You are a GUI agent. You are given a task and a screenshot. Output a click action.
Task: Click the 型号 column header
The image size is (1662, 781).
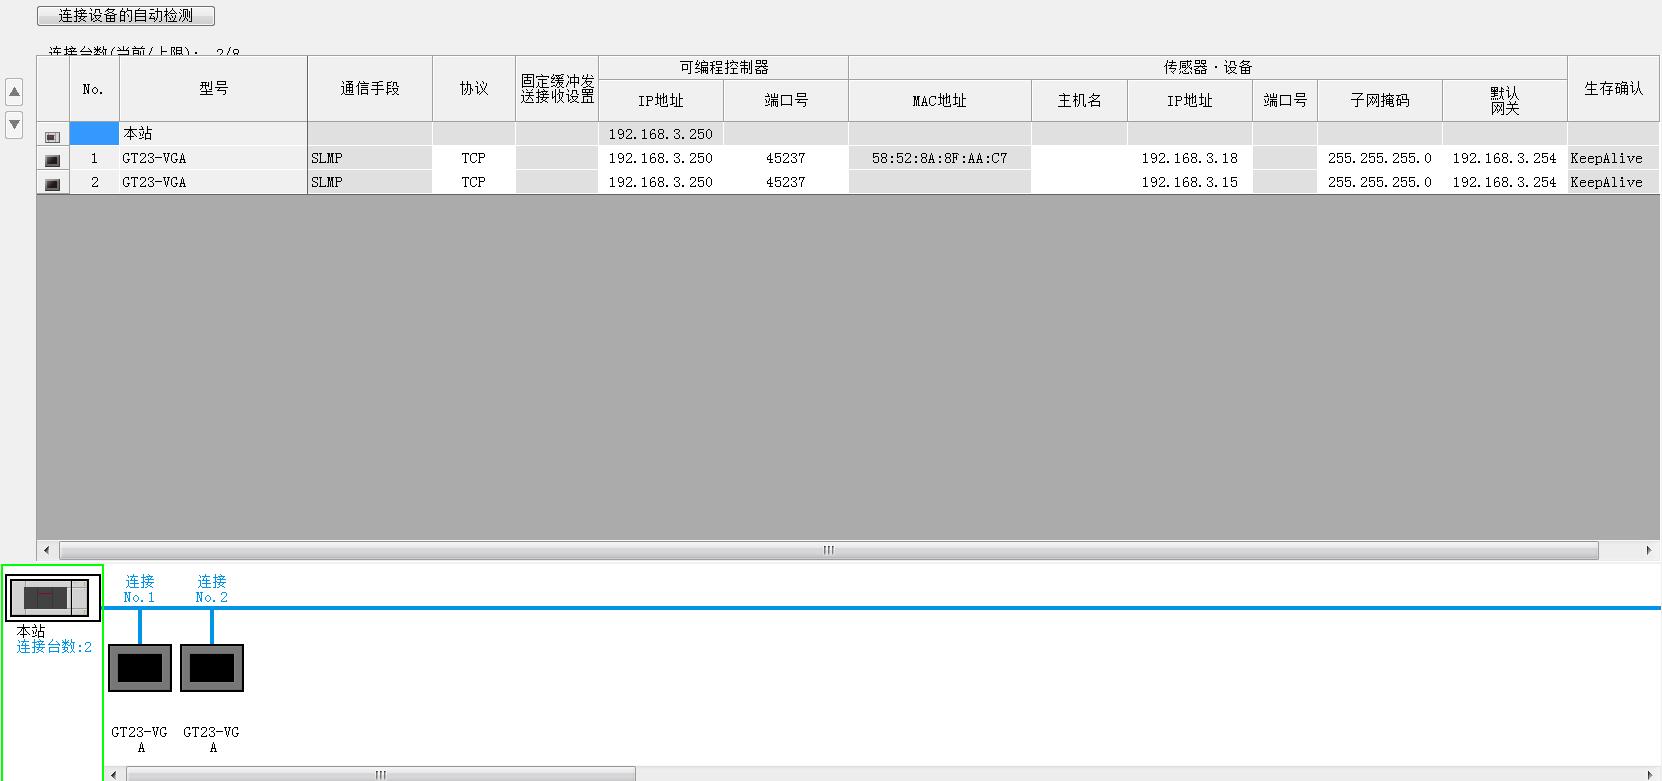click(x=213, y=89)
